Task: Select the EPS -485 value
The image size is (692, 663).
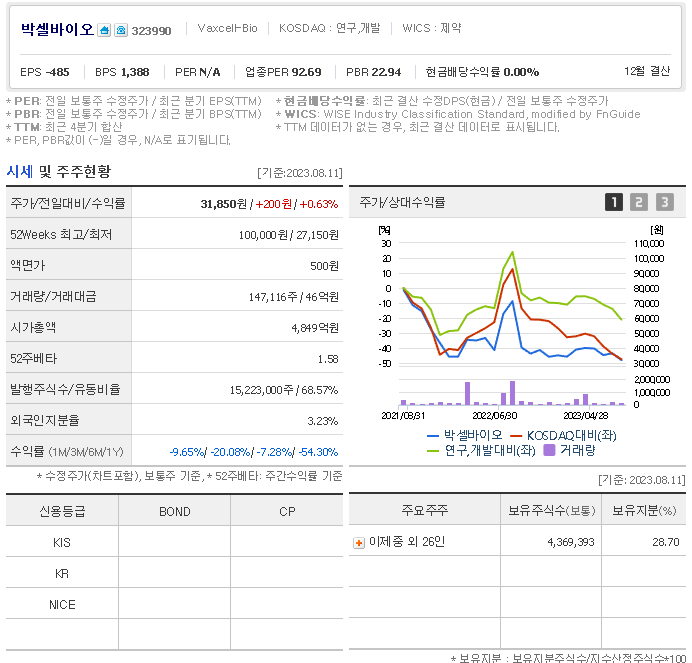Action: [45, 72]
